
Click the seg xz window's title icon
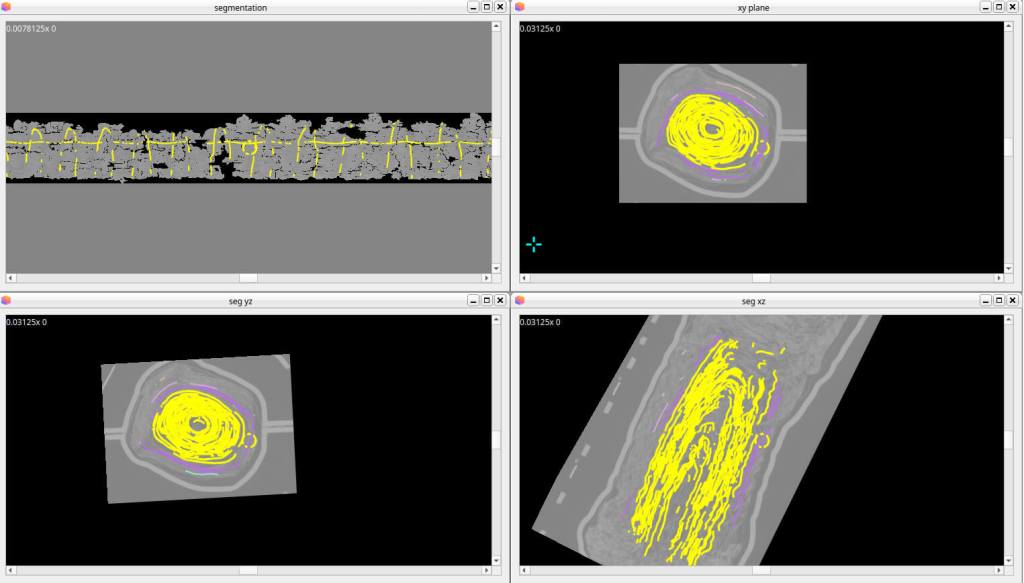point(519,300)
